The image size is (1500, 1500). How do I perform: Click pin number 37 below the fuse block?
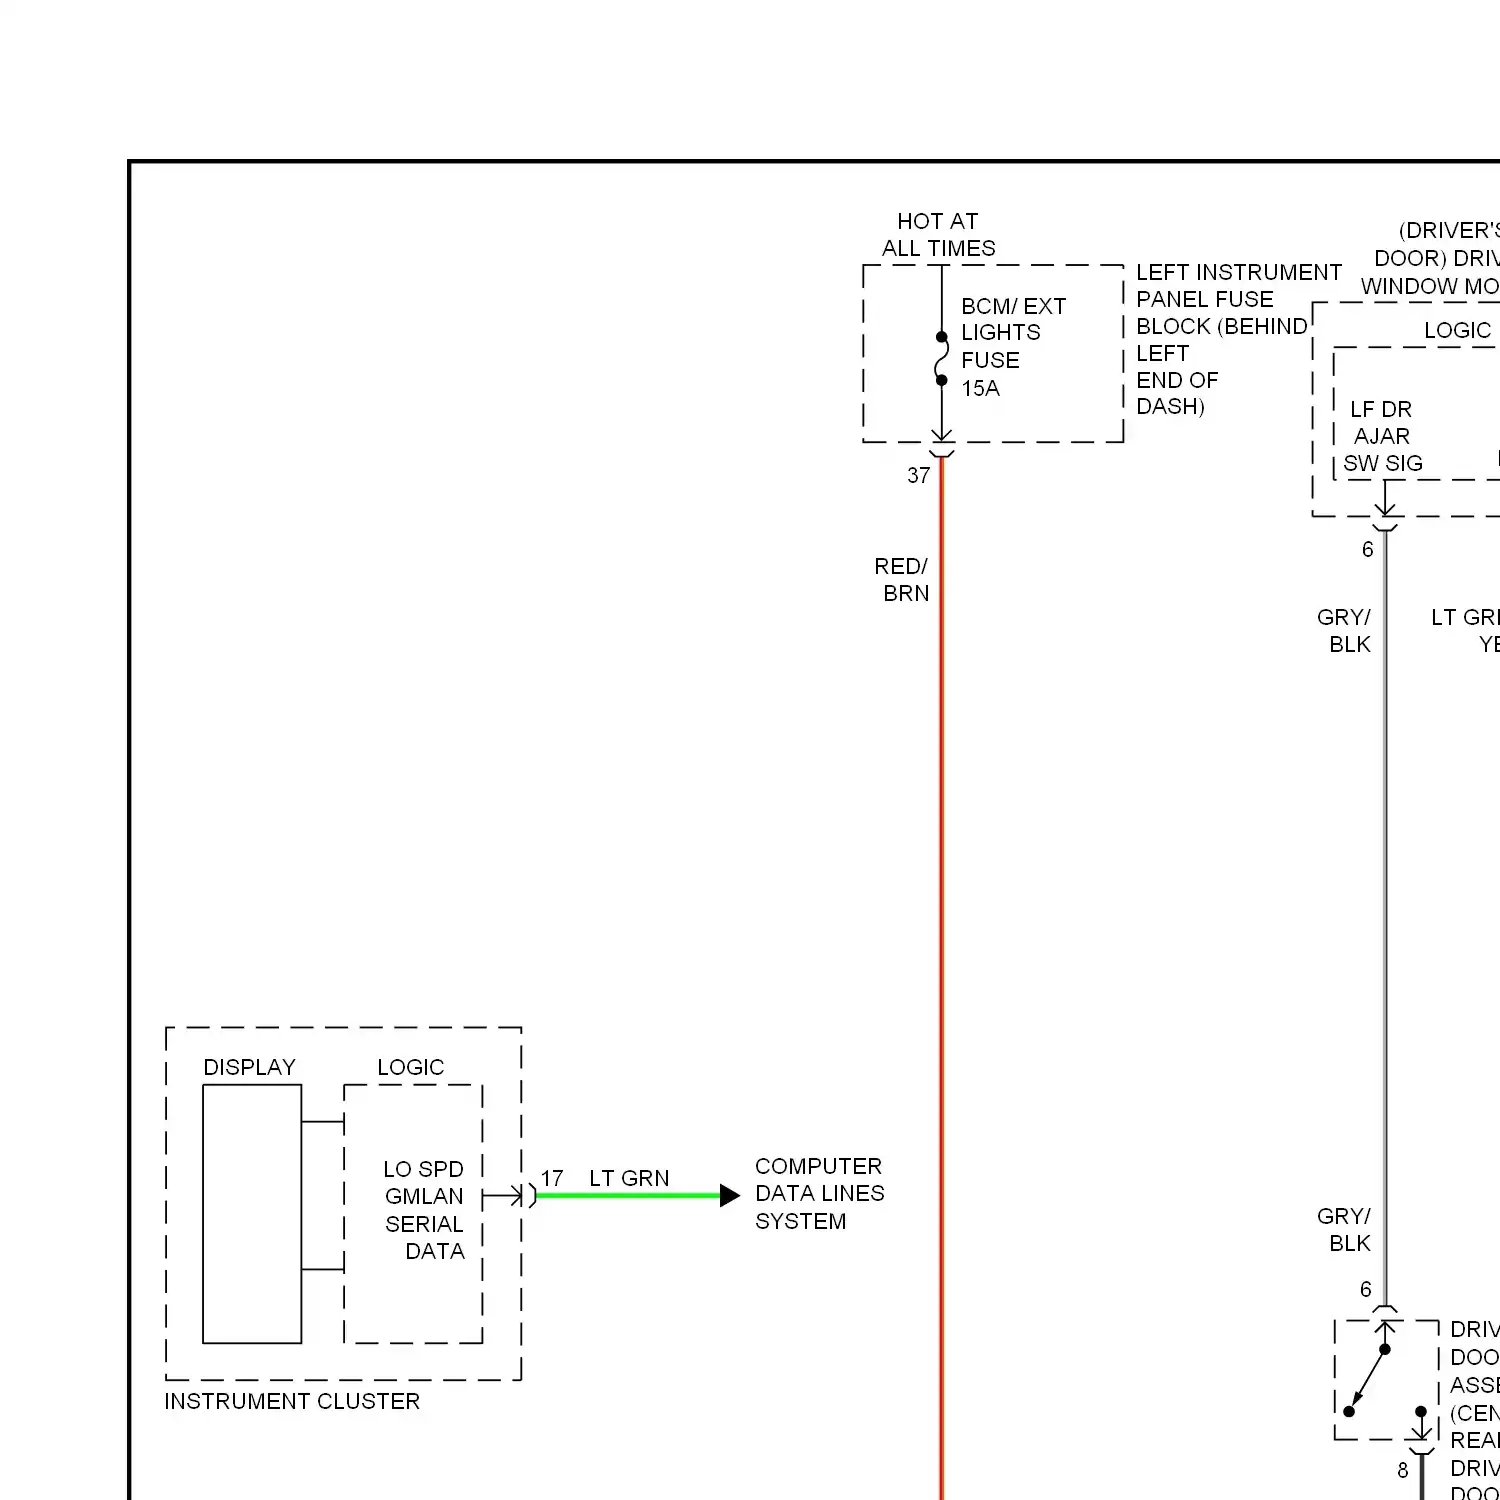tap(918, 476)
